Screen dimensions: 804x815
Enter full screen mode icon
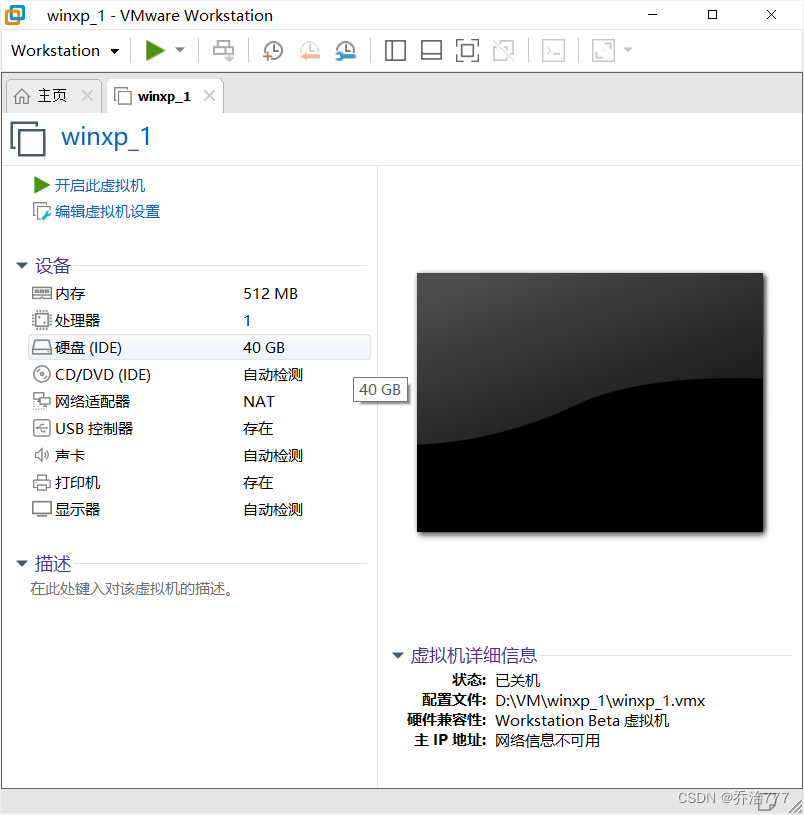[x=467, y=50]
